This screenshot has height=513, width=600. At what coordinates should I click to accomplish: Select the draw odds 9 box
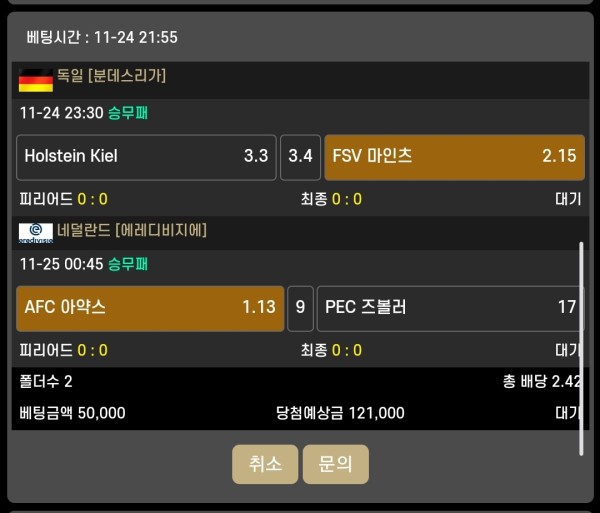pos(300,308)
